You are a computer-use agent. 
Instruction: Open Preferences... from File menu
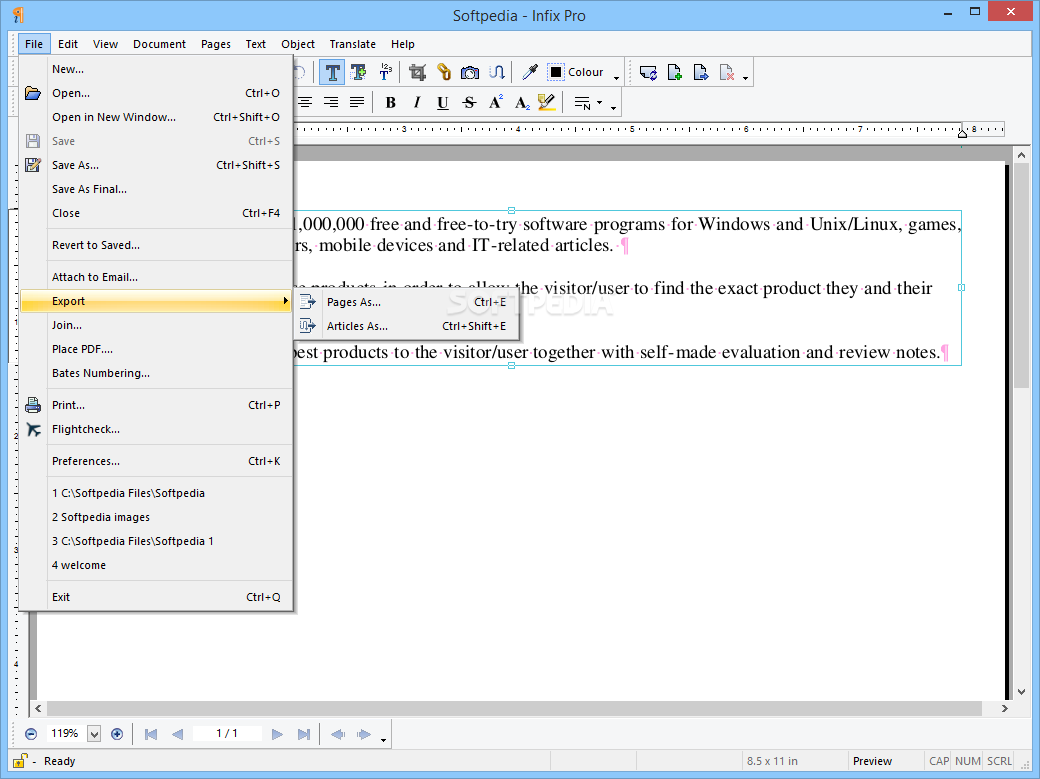pos(157,461)
